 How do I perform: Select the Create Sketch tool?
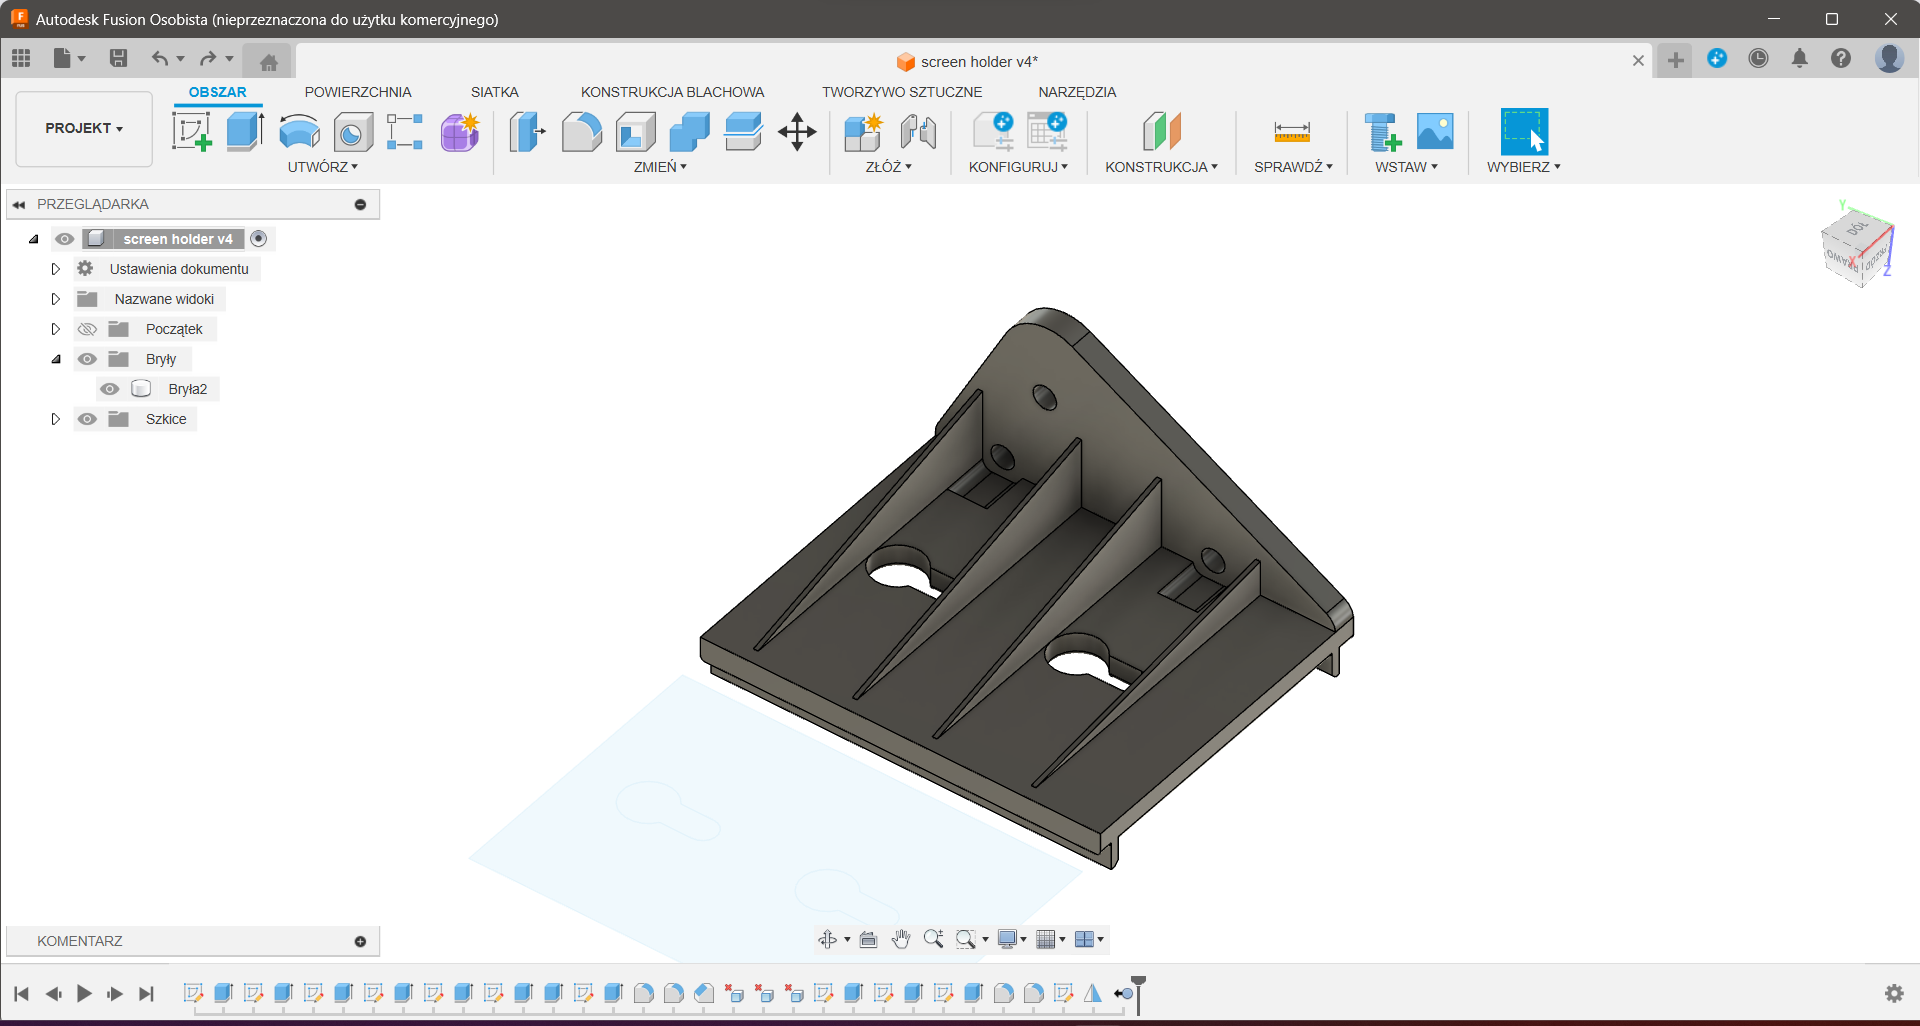coord(192,131)
